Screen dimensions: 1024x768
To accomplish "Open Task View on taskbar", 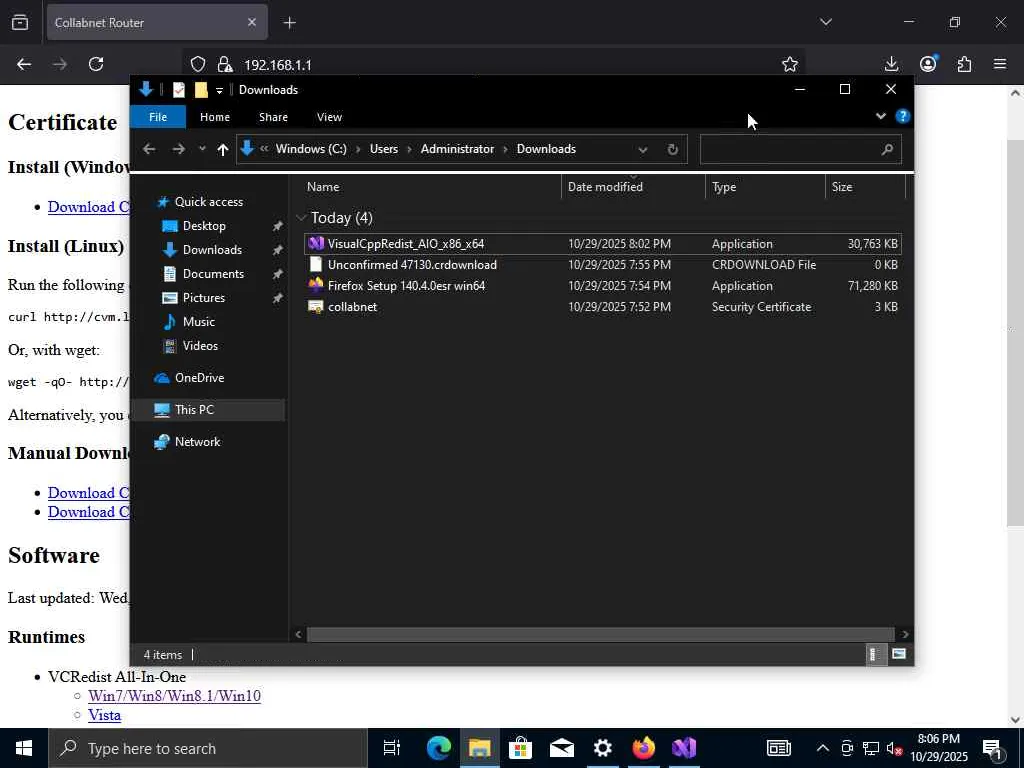I will click(391, 748).
